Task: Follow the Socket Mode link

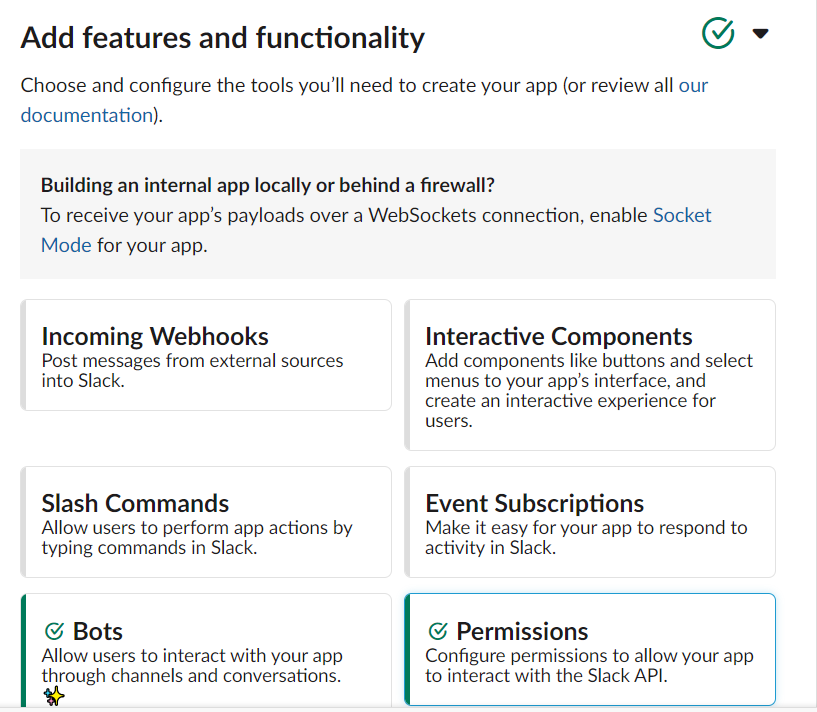Action: [681, 215]
